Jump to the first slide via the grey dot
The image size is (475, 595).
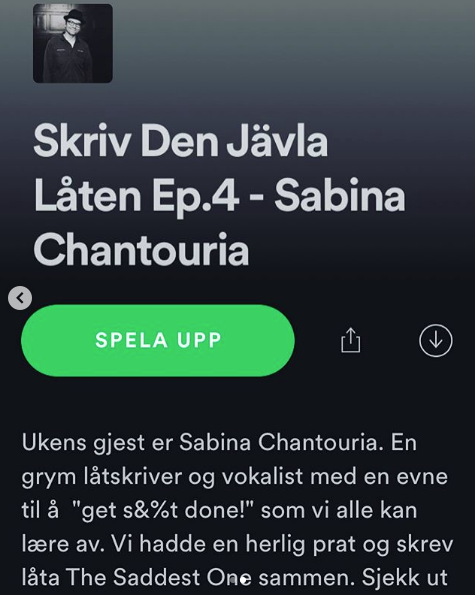click(x=233, y=579)
